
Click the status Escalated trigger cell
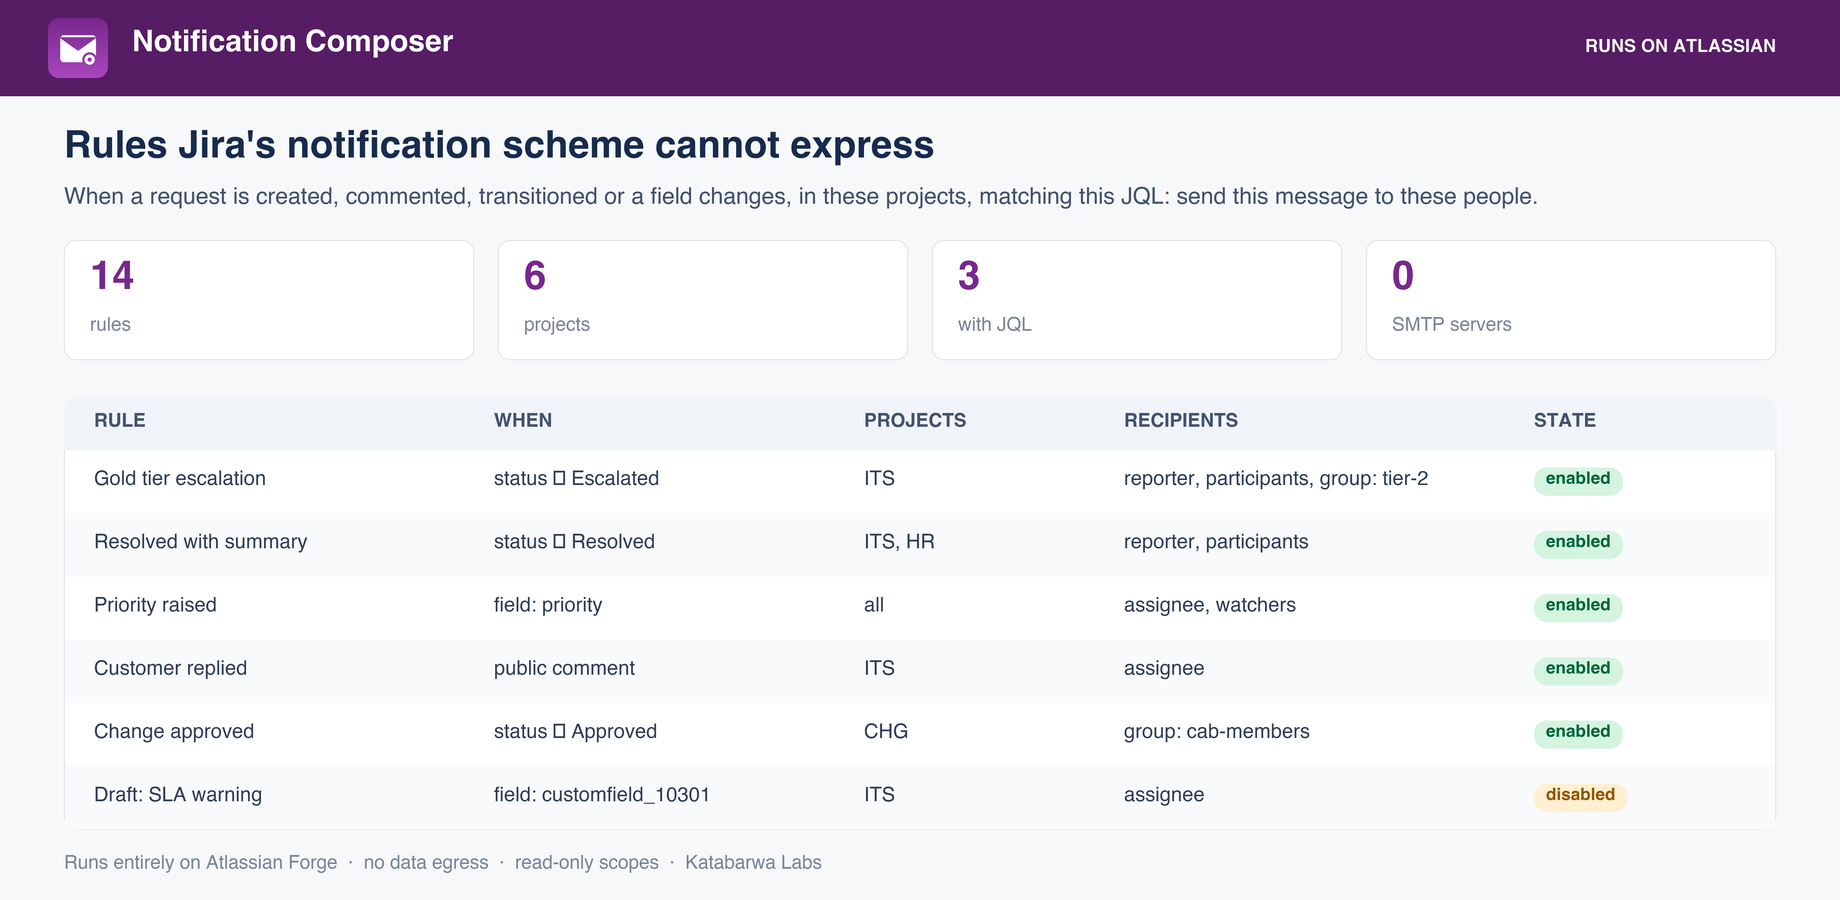click(x=576, y=479)
